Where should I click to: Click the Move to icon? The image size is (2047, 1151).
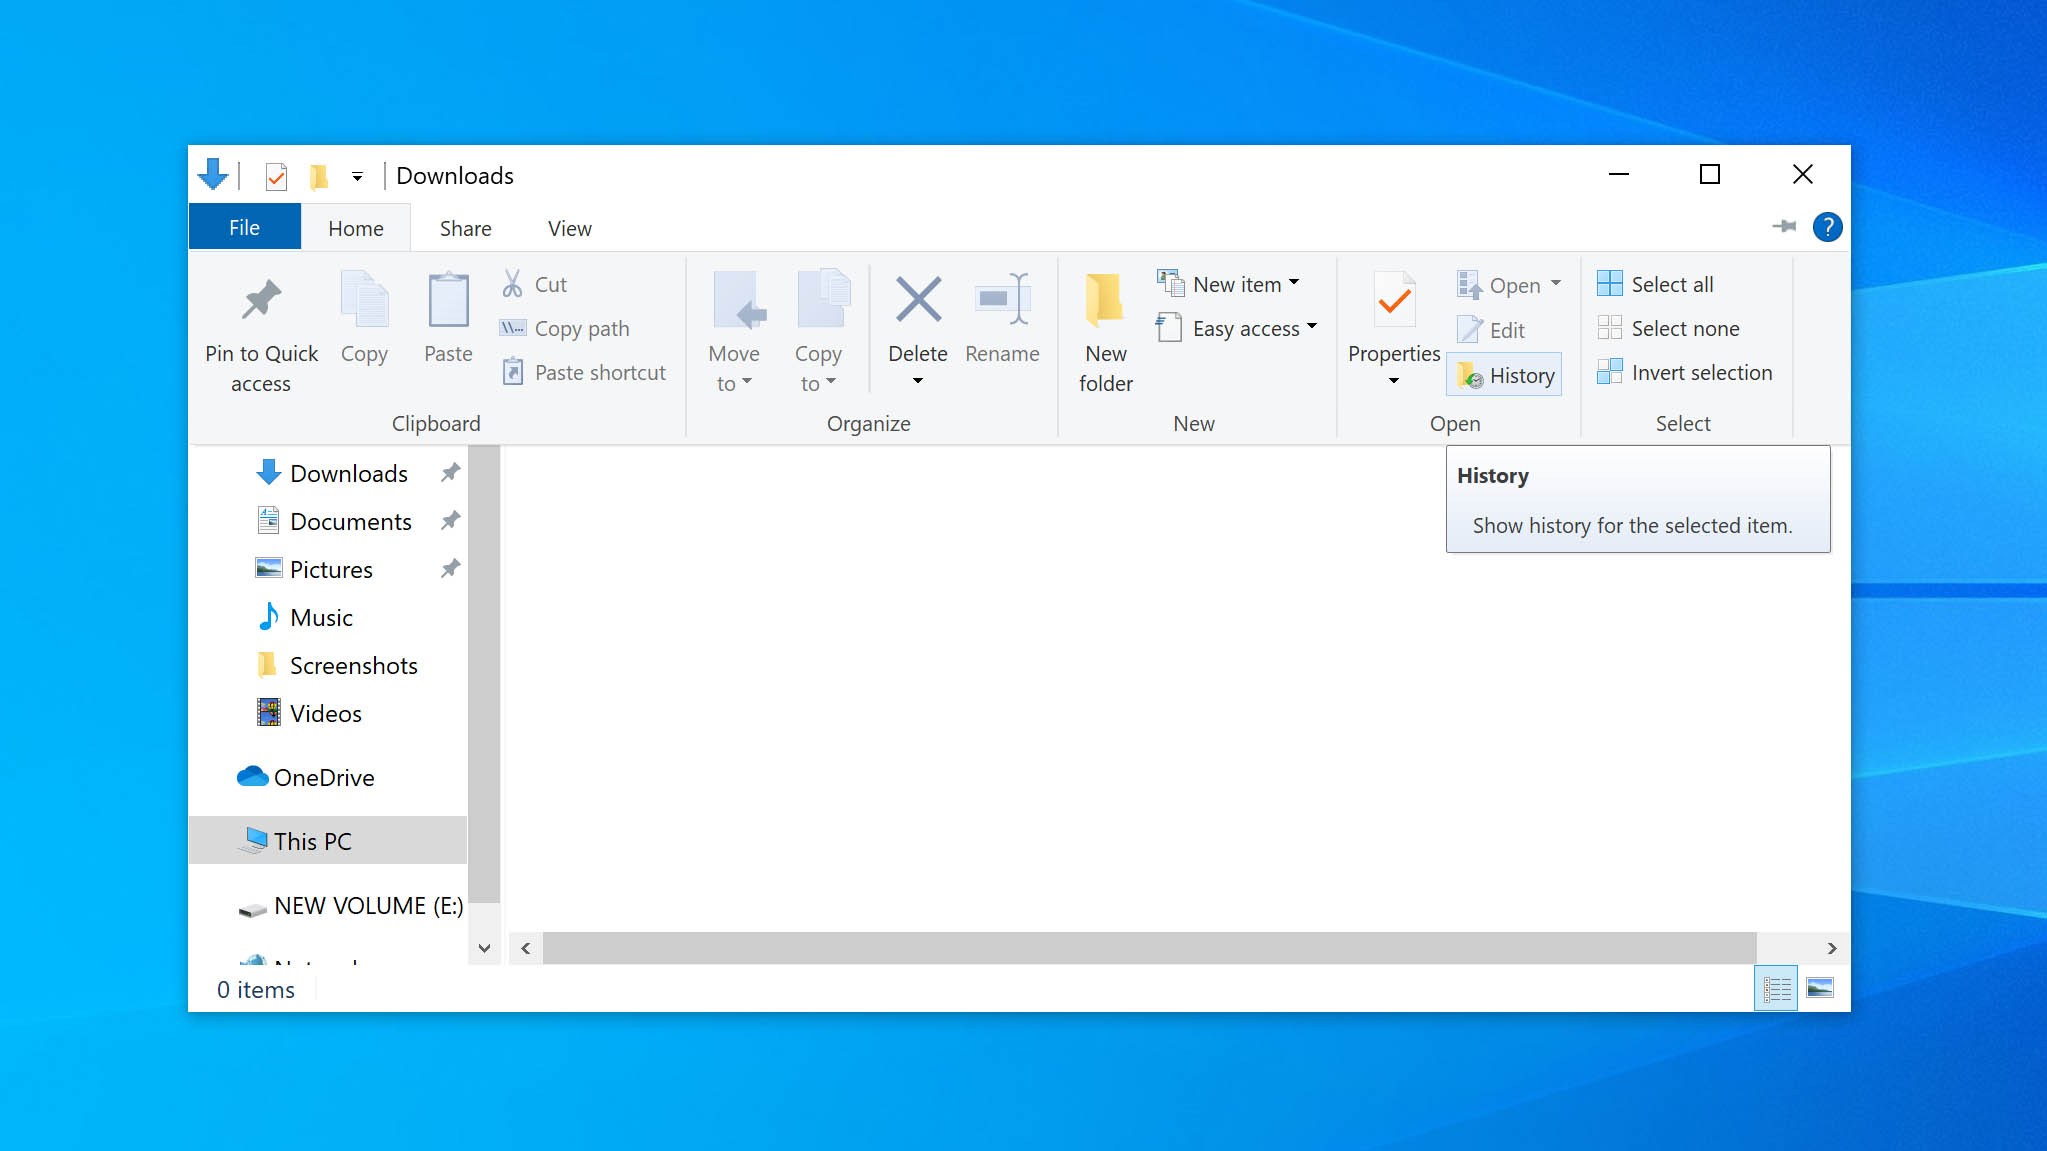(738, 300)
